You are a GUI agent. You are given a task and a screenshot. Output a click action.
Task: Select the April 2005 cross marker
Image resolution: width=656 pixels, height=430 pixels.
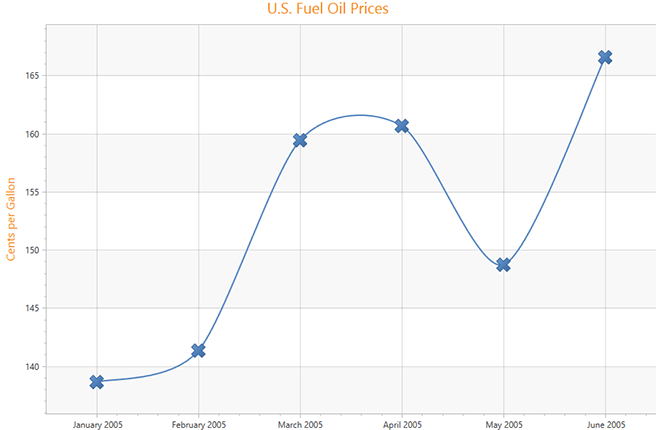pos(402,126)
